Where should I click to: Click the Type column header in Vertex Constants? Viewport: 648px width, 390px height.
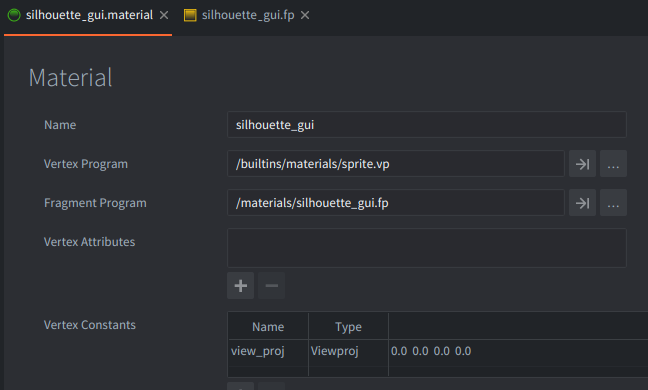[348, 327]
